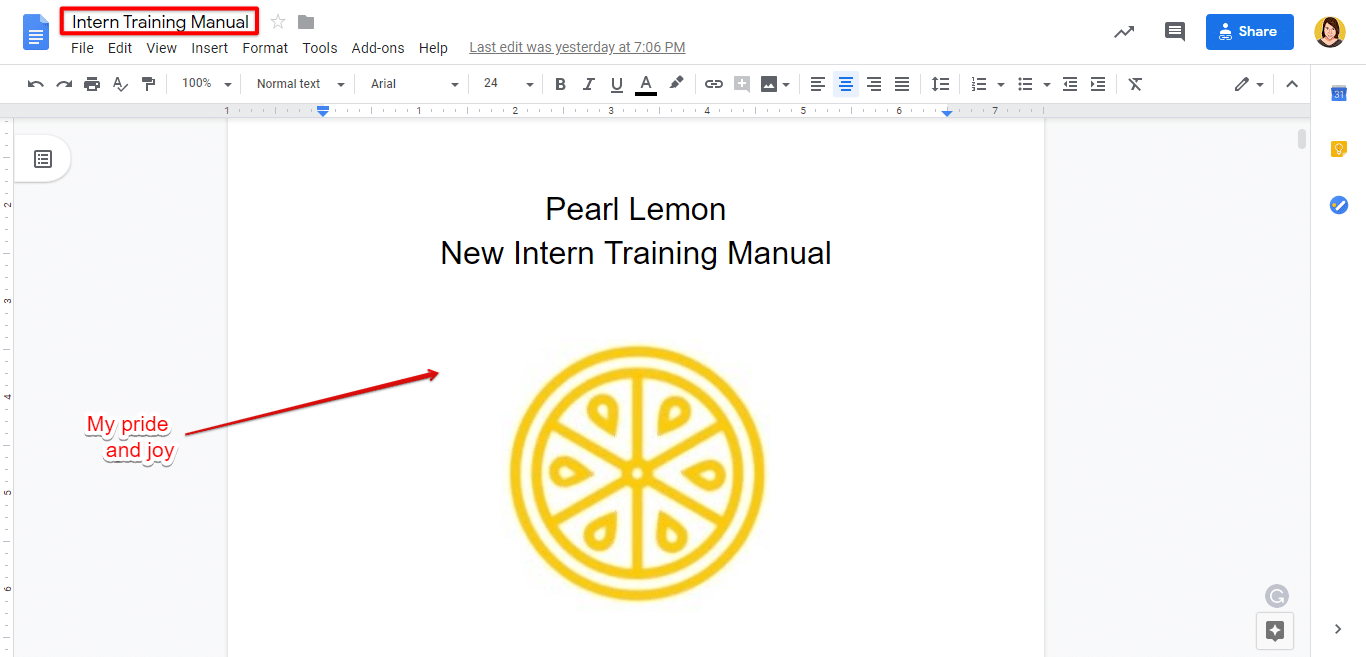
Task: Toggle bold formatting
Action: click(560, 84)
